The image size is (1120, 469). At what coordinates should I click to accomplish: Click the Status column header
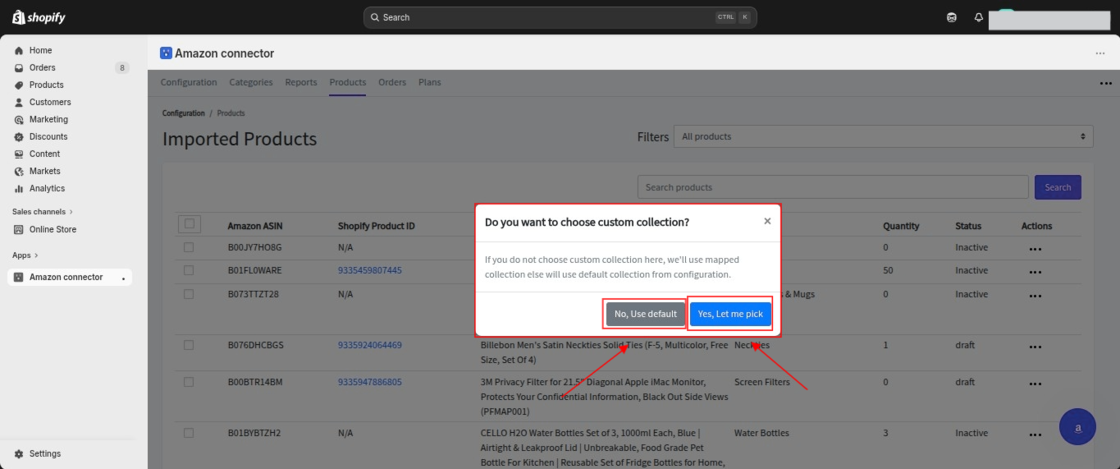coord(968,226)
